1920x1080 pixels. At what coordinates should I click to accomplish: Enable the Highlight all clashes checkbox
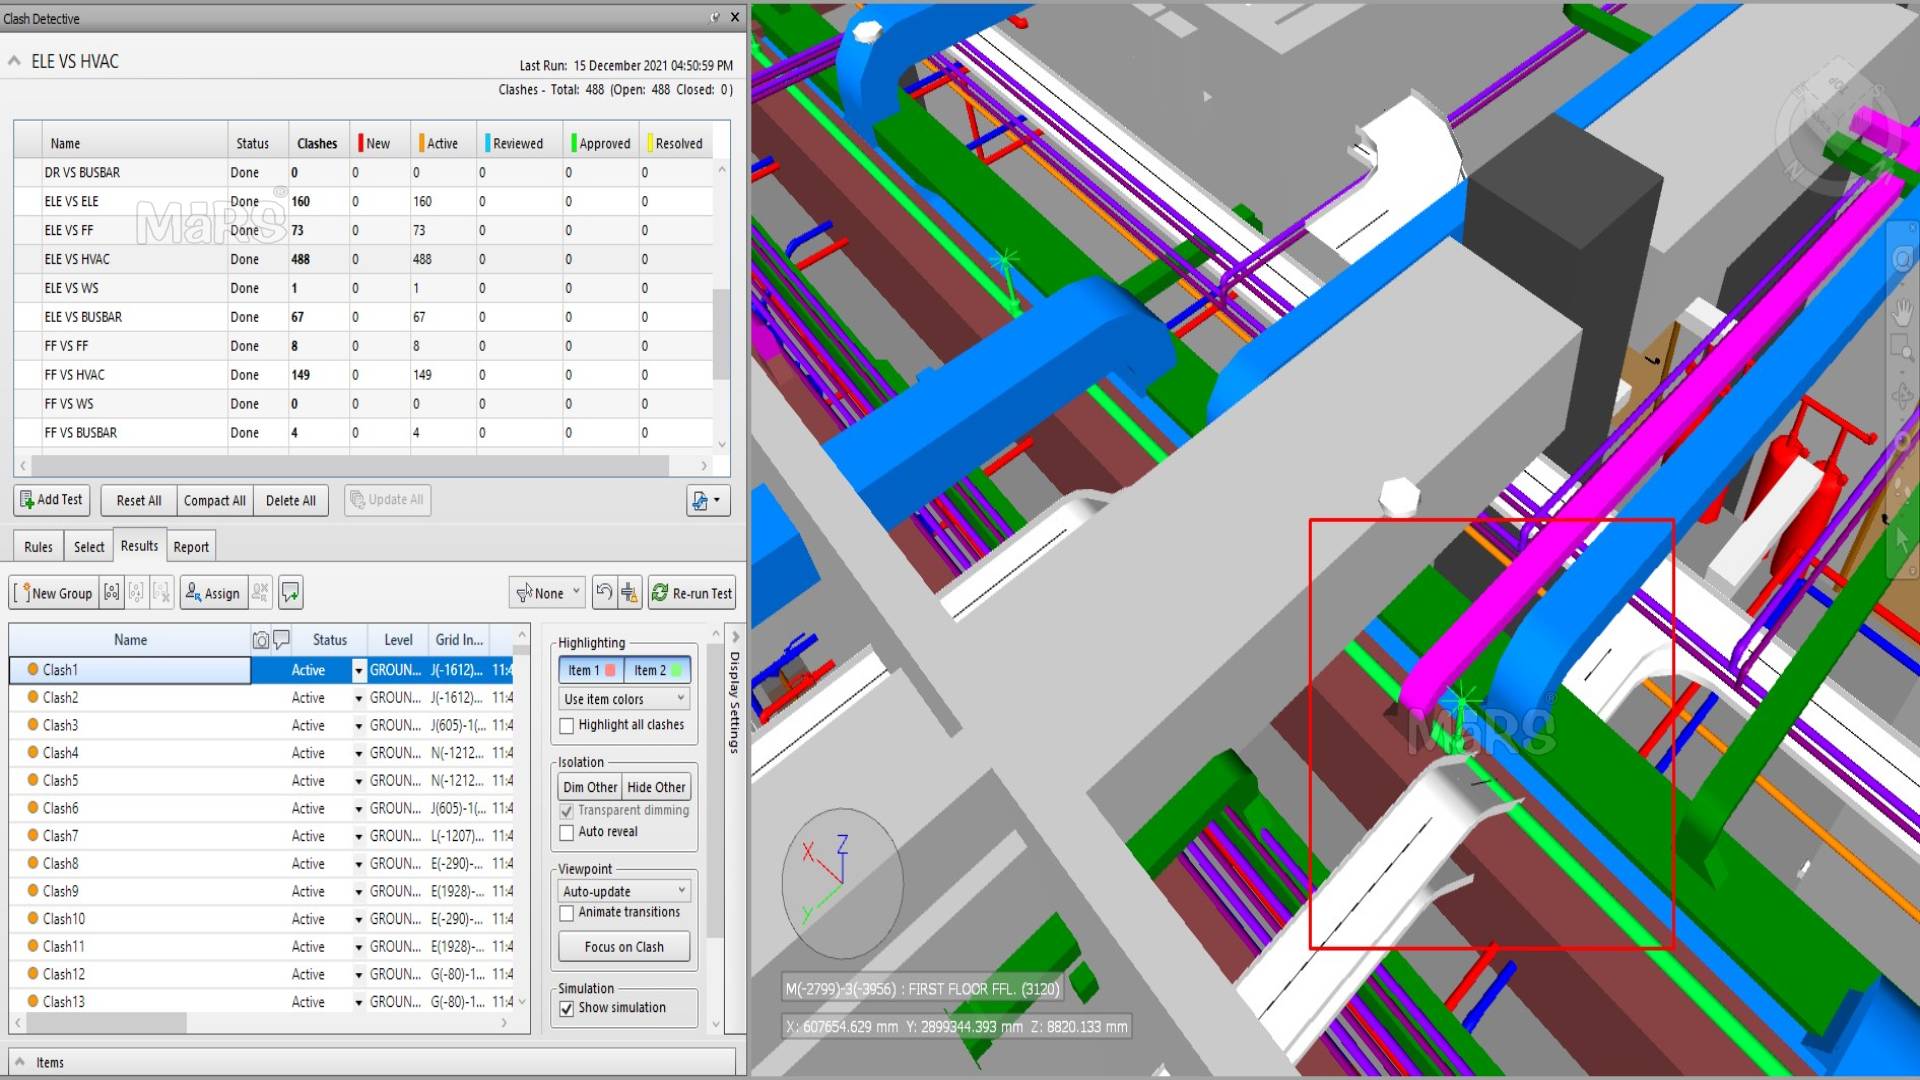pos(567,726)
